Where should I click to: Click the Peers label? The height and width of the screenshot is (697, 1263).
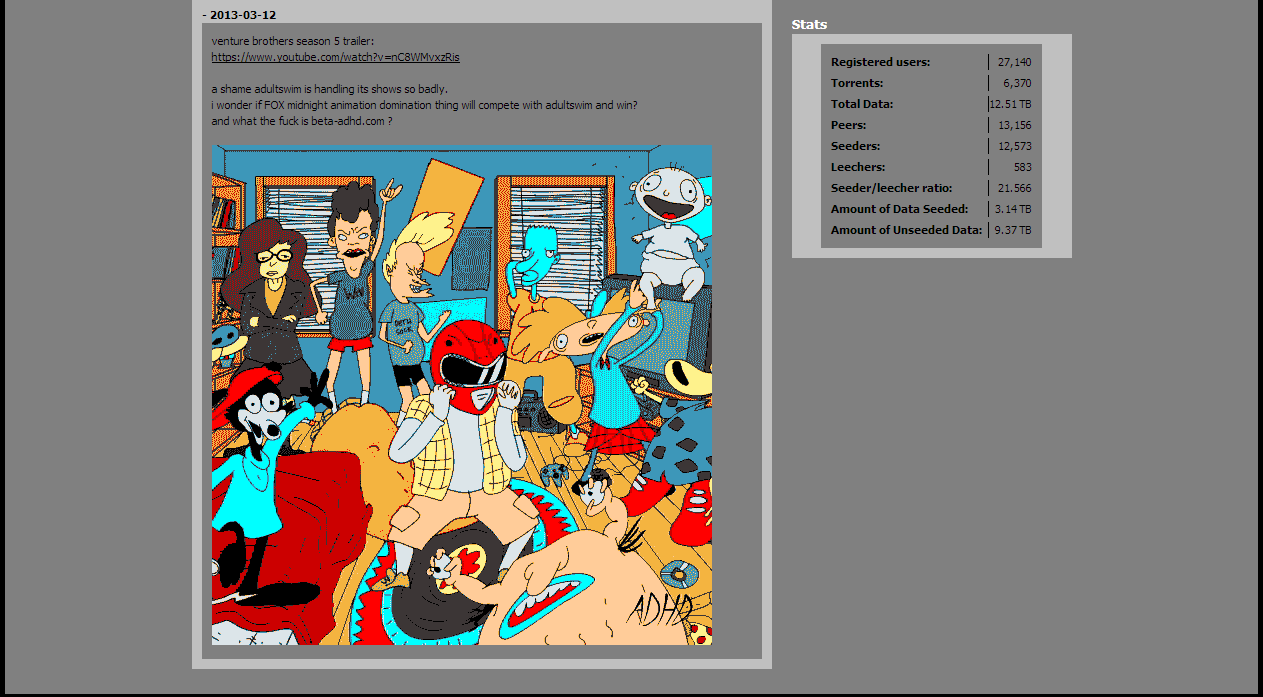tap(849, 125)
